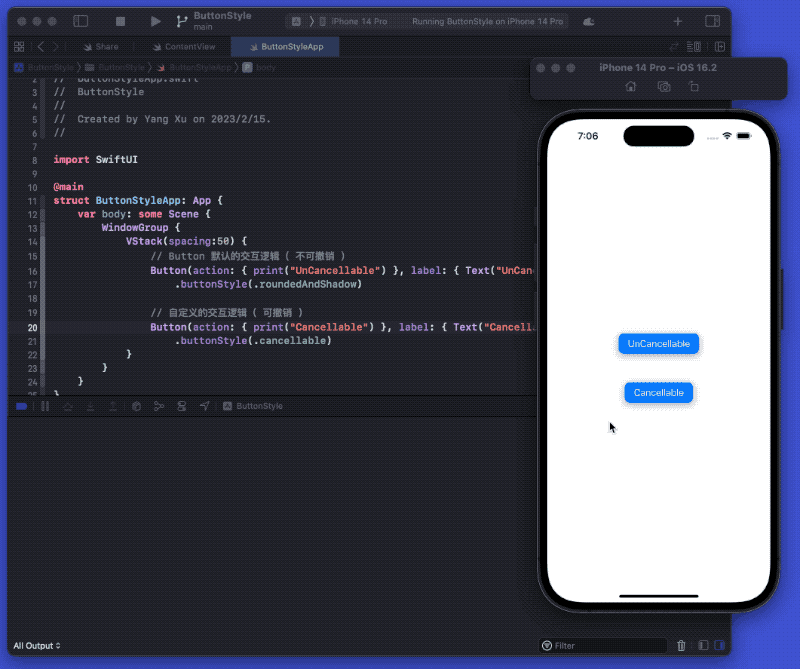The width and height of the screenshot is (800, 669).
Task: Click the Simulator Home button icon
Action: point(631,87)
